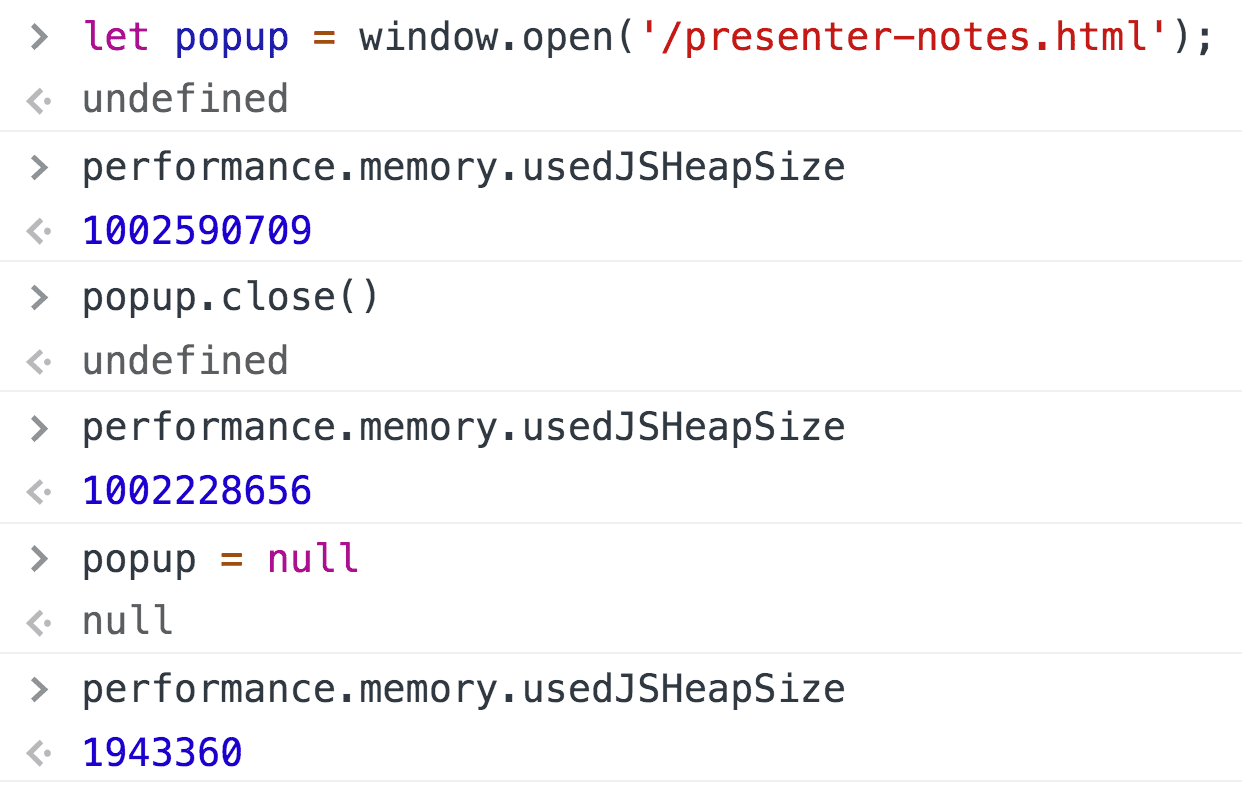Click the input chevron beside popup.close()
Screen dimensions: 1242x788
click(39, 298)
